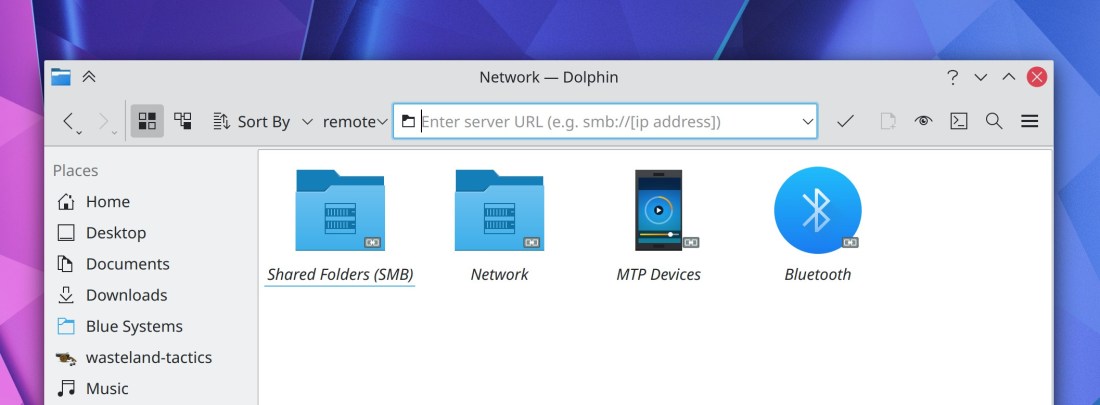Click the Search magnifier icon
The width and height of the screenshot is (1100, 405).
pos(994,121)
